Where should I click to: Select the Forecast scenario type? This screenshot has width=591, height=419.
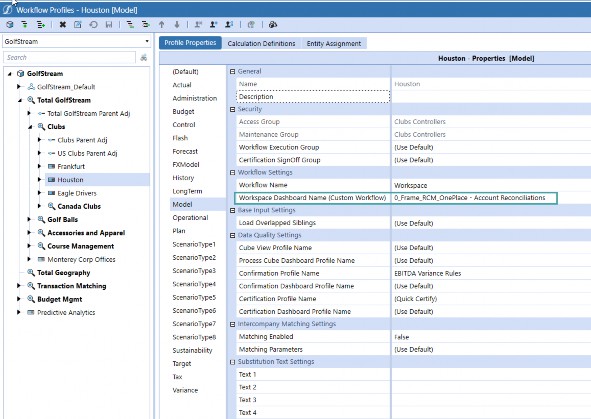coord(185,151)
